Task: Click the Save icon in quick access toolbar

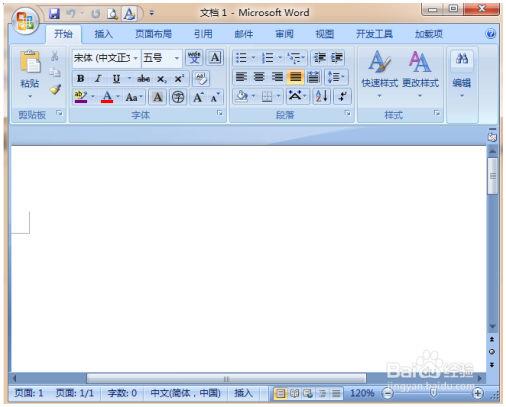Action: tap(54, 14)
